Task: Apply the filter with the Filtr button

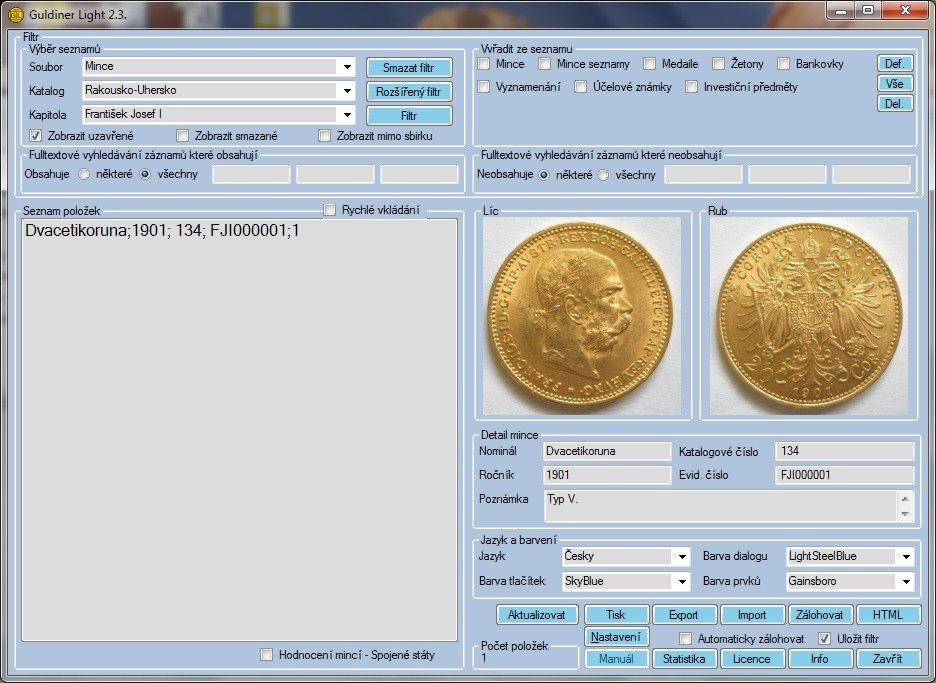Action: pyautogui.click(x=409, y=115)
